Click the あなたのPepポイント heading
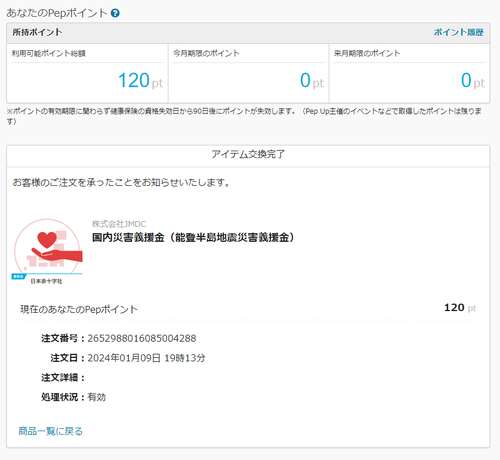 (x=57, y=13)
